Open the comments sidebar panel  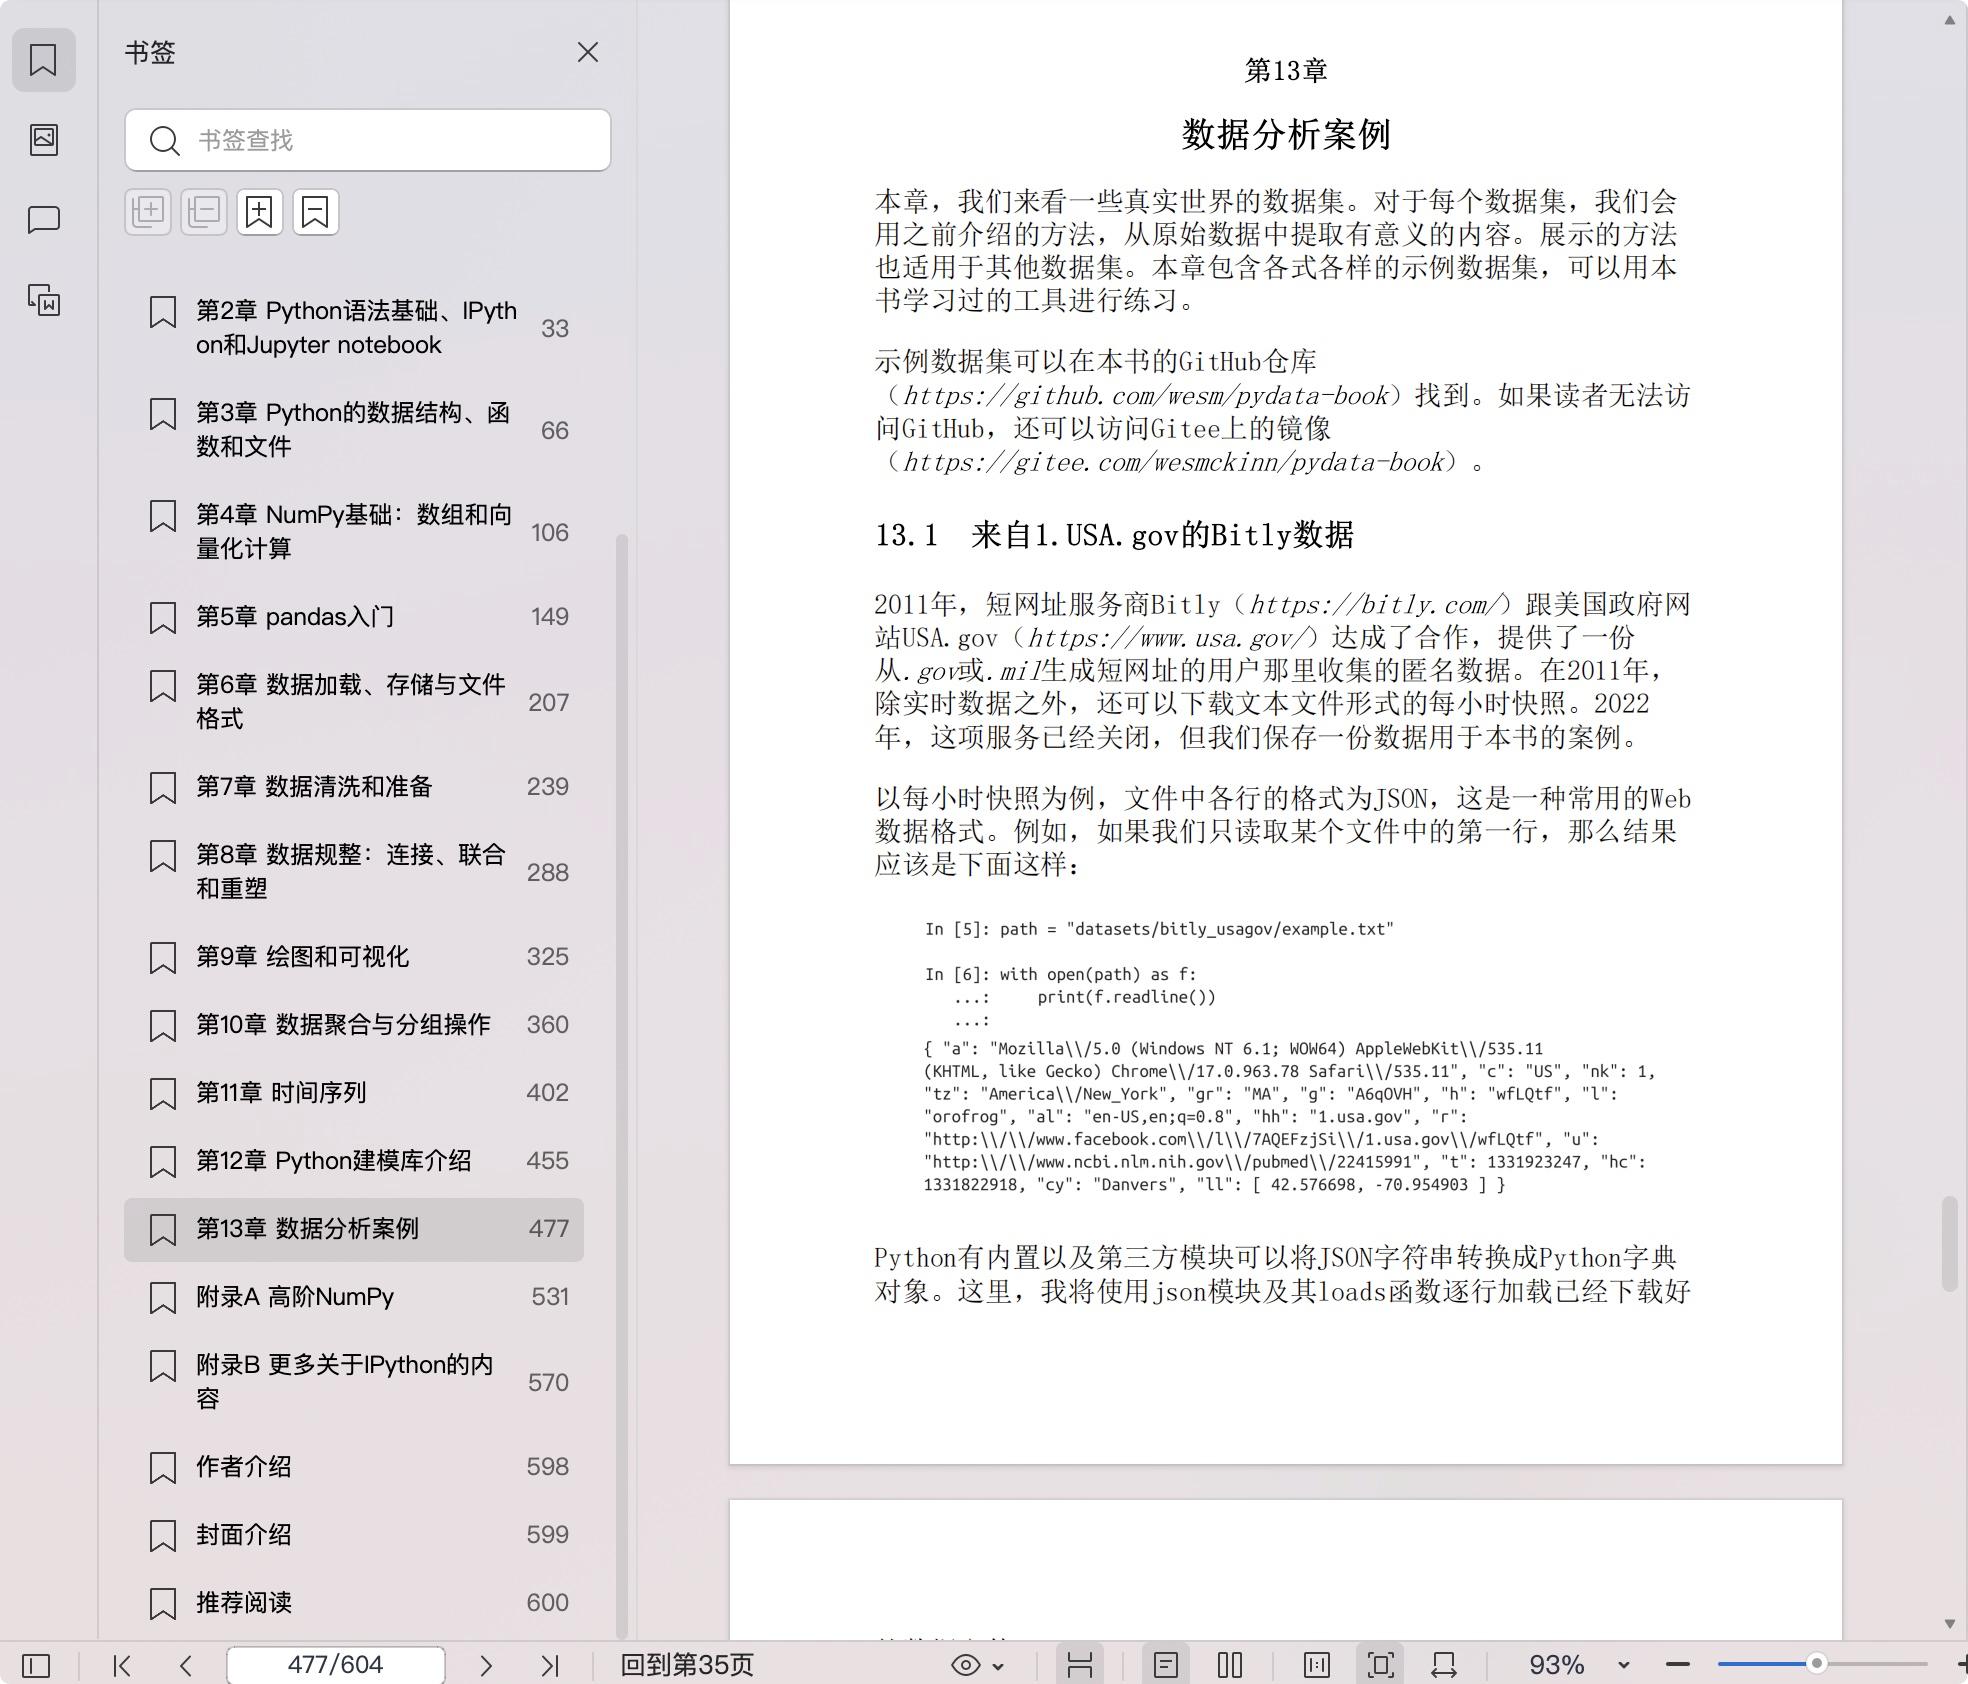[43, 219]
